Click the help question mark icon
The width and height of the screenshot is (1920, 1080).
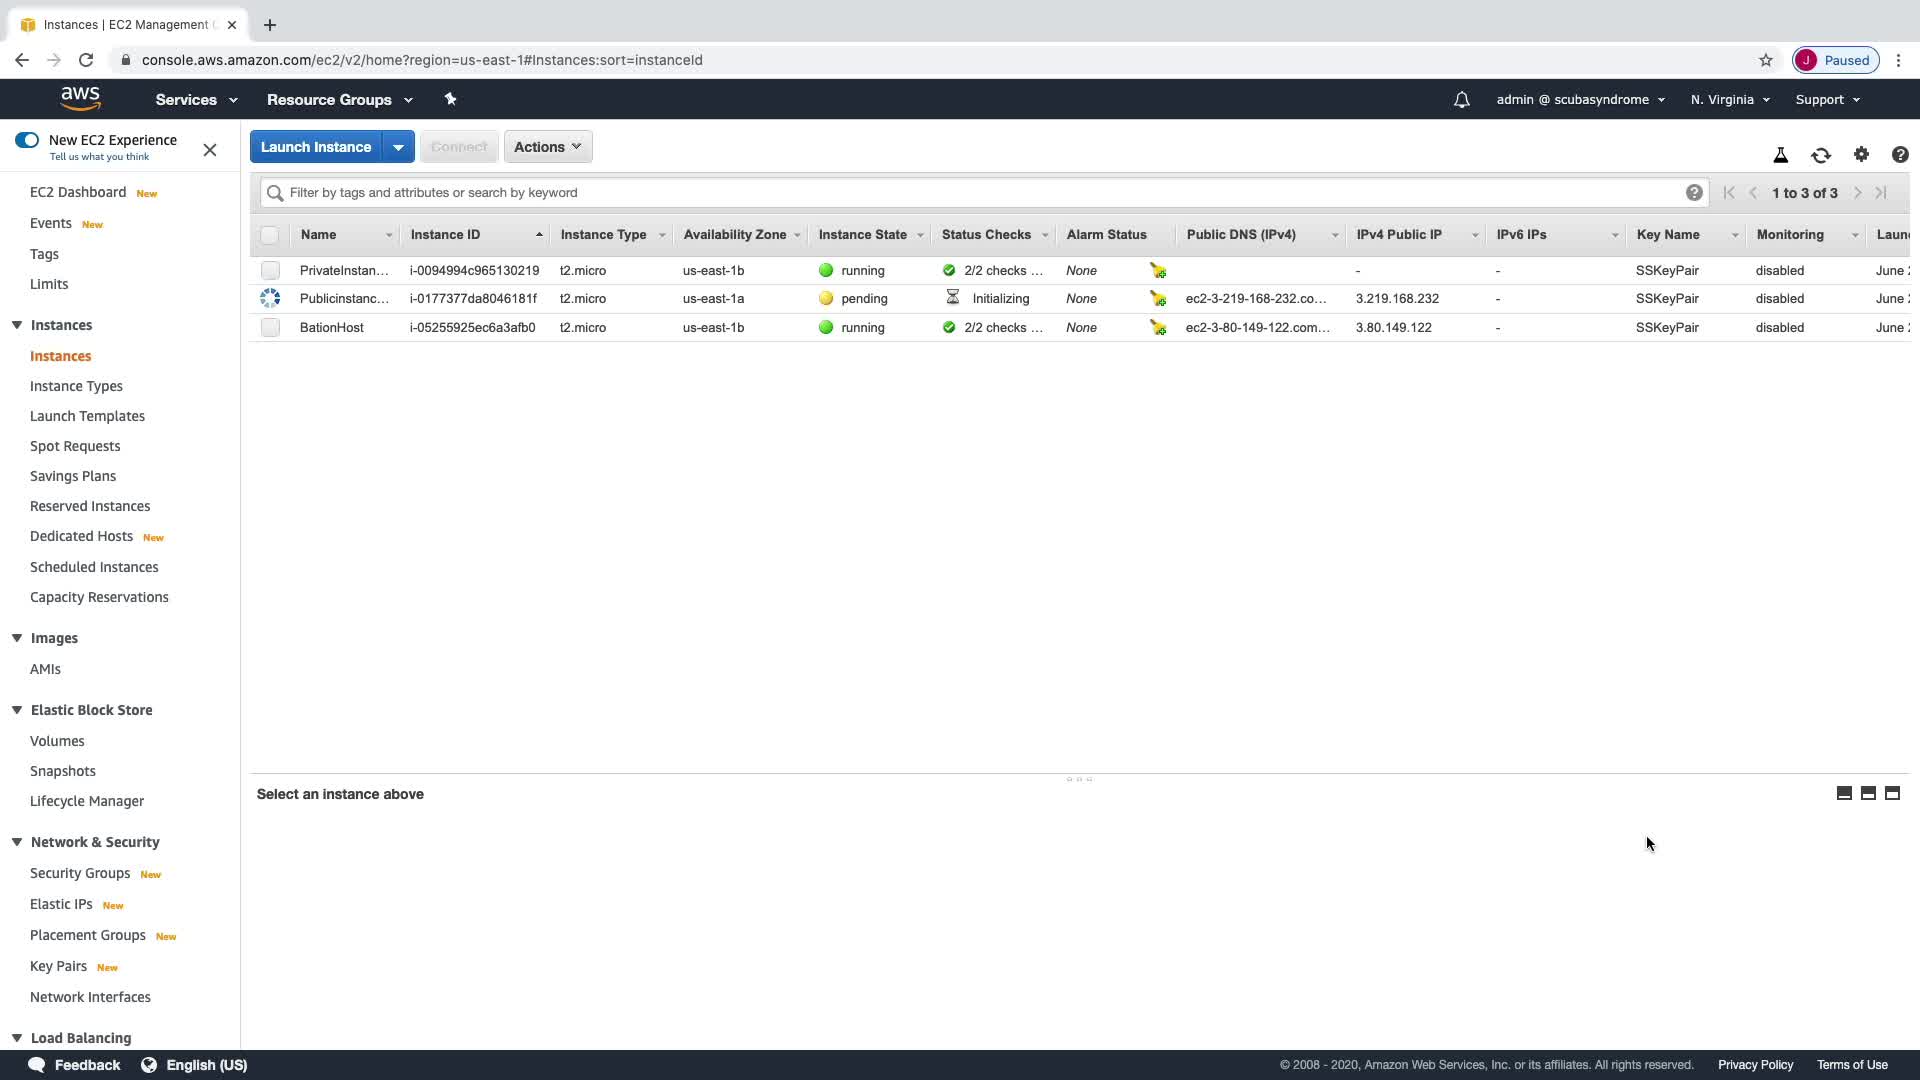[x=1899, y=155]
